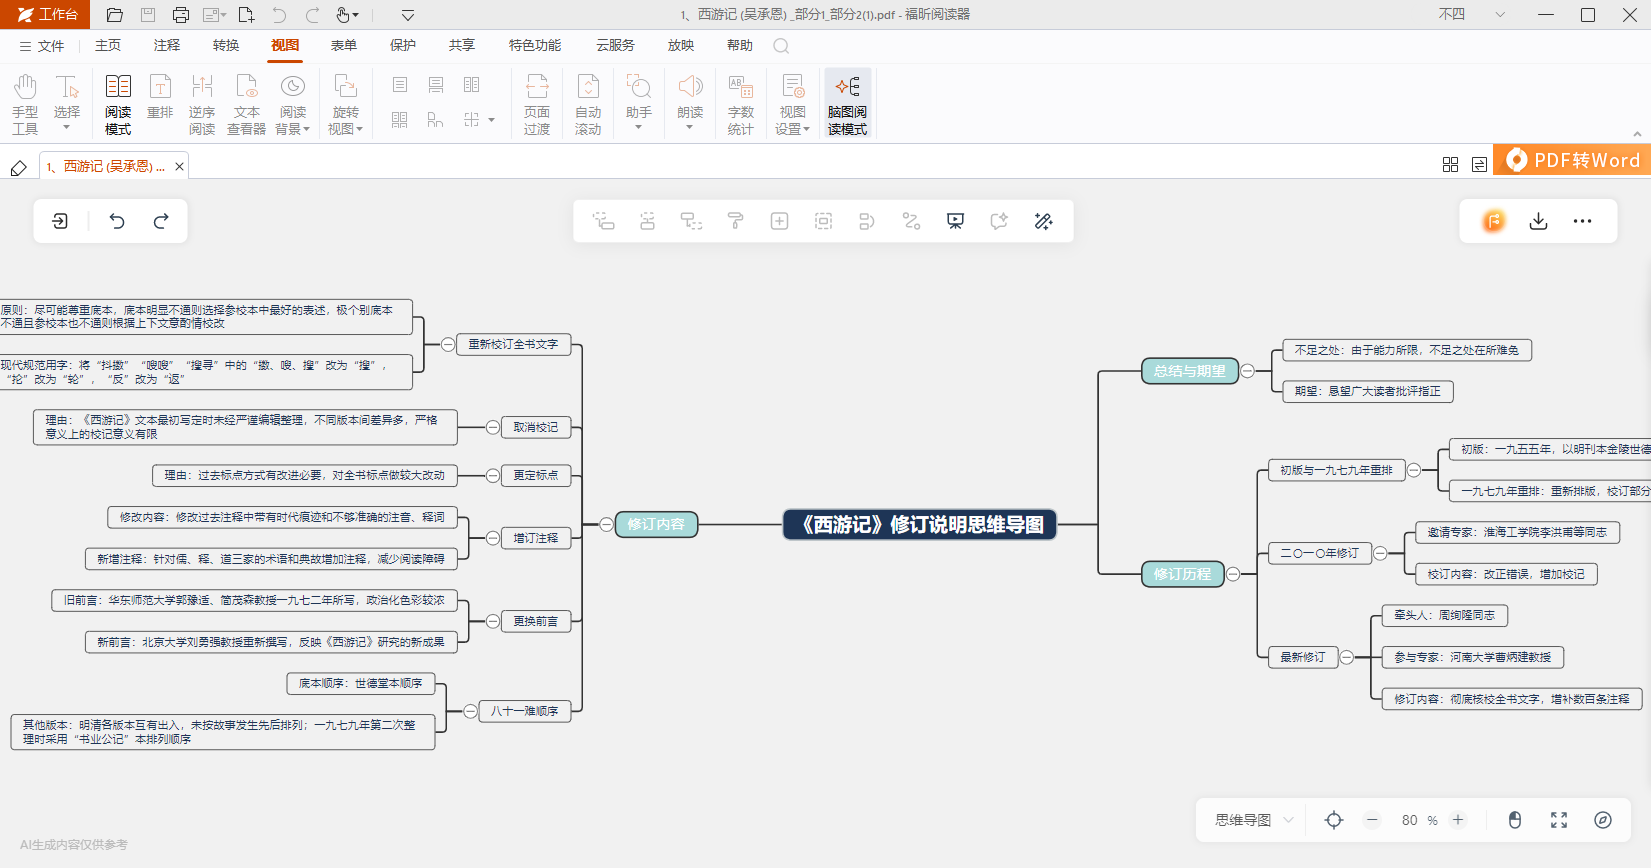Collapse the 总结与期望 branch node
Screen dimensions: 1651x868
1247,371
